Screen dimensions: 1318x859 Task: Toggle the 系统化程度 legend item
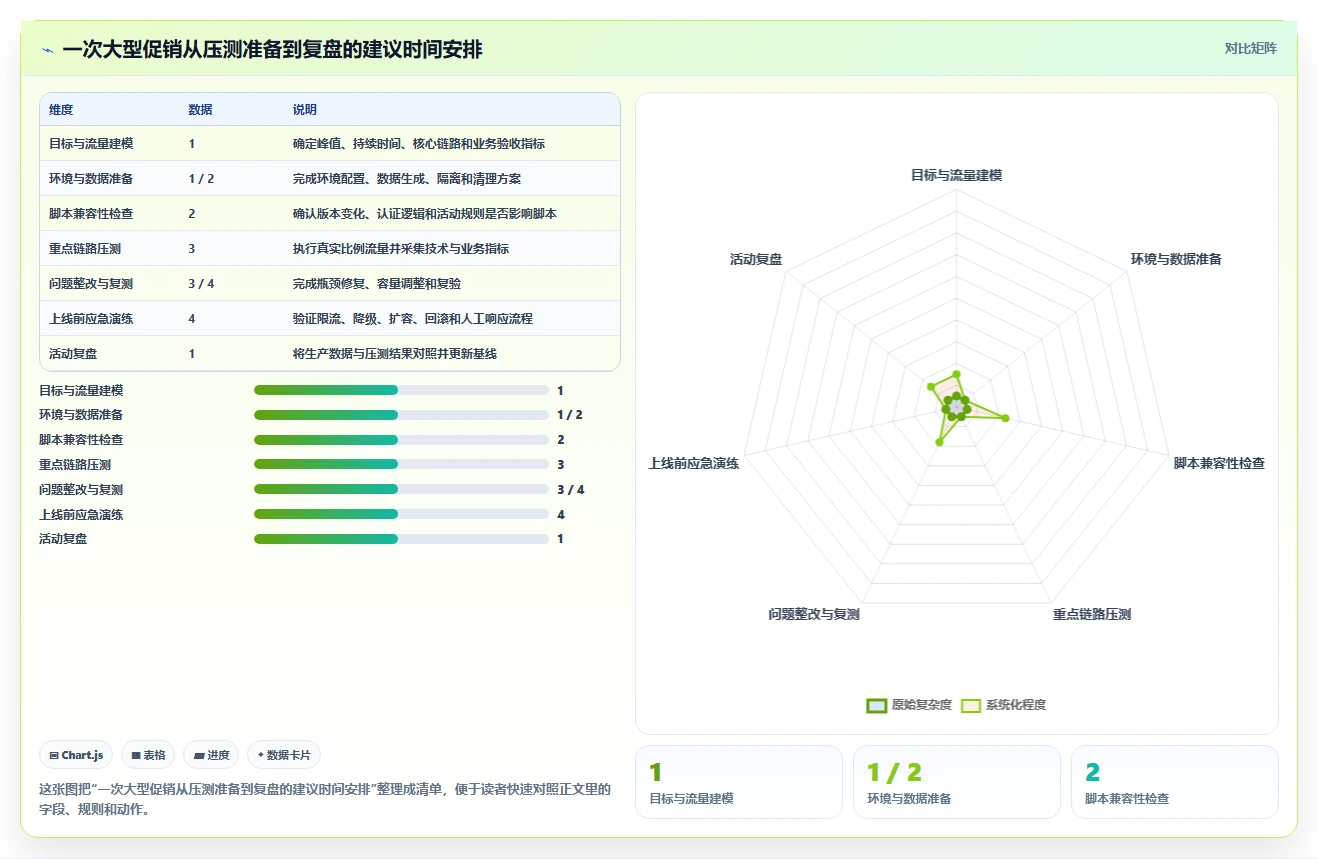pyautogui.click(x=1003, y=705)
